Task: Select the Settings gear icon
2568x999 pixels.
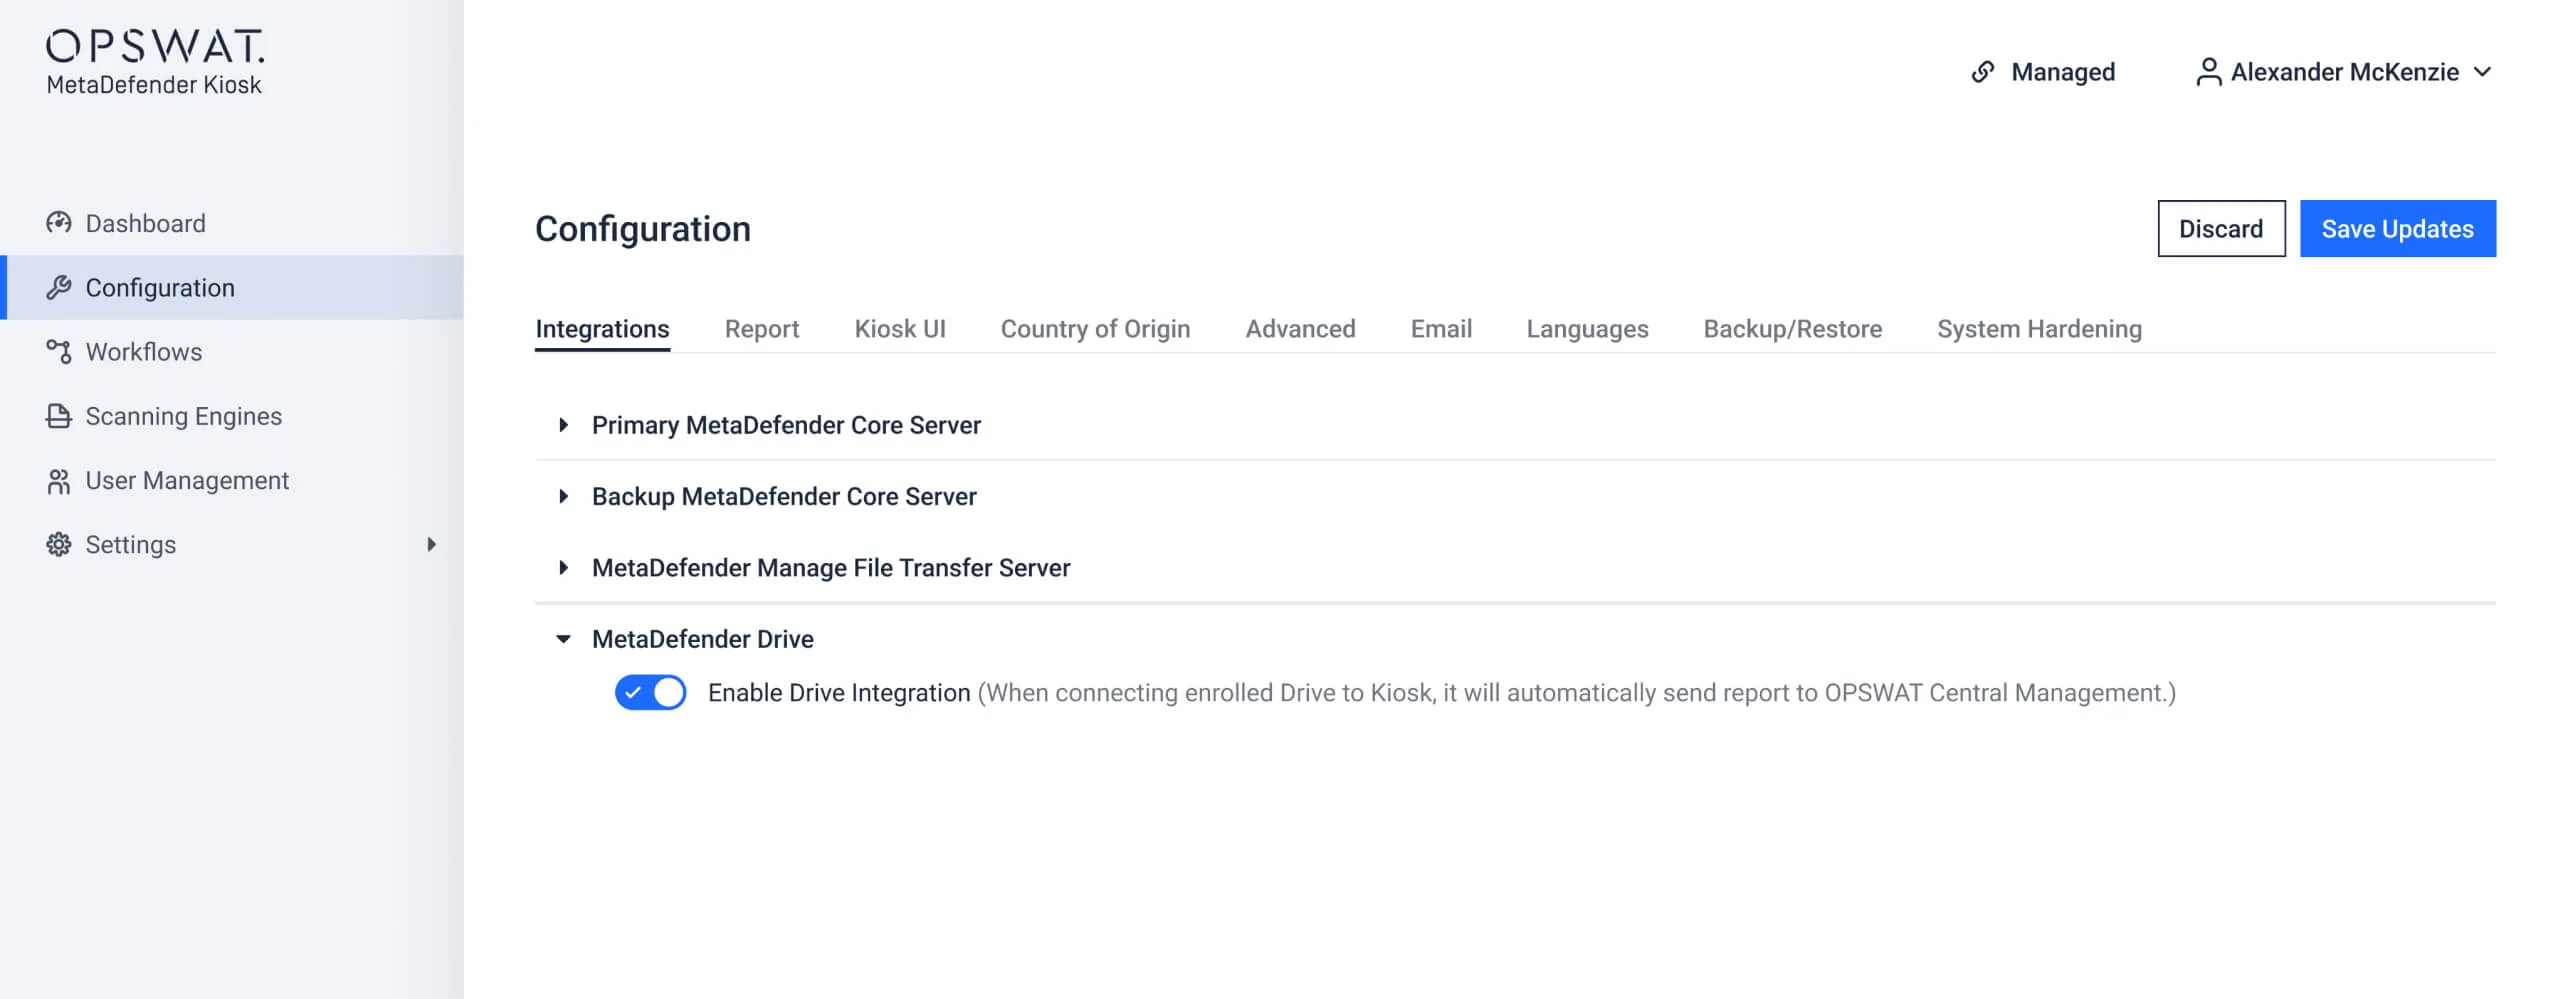Action: pyautogui.click(x=59, y=544)
